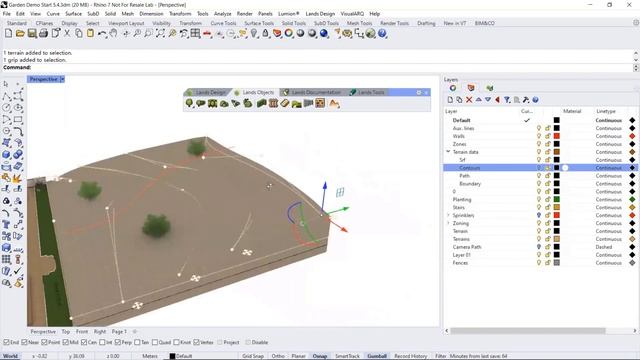Click the blue Help question icon in main toolbar
Viewport: 640px width, 360px height.
[x=382, y=33]
